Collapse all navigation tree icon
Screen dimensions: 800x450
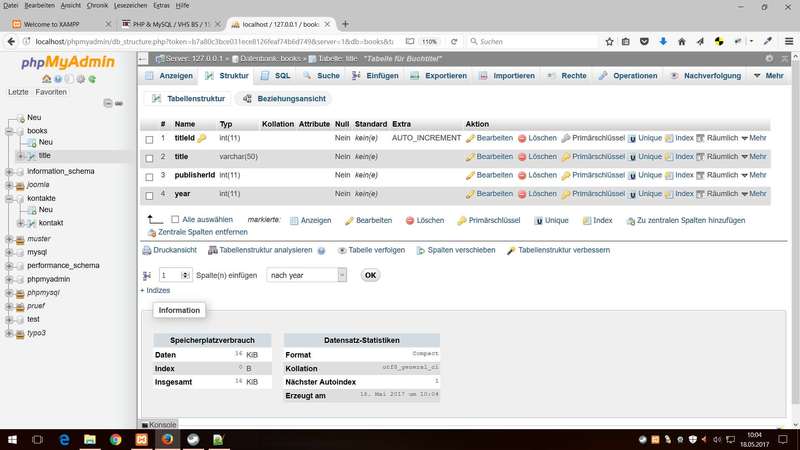coord(108,103)
